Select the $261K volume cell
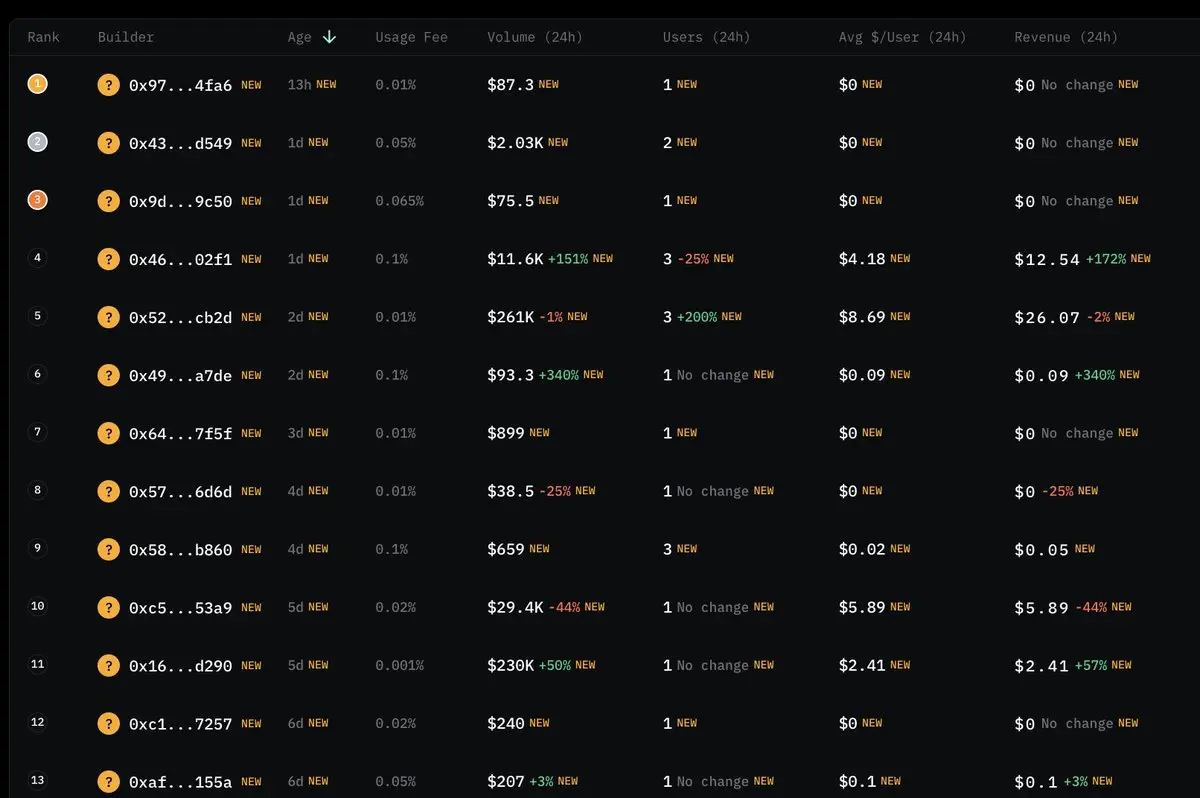 coord(510,317)
